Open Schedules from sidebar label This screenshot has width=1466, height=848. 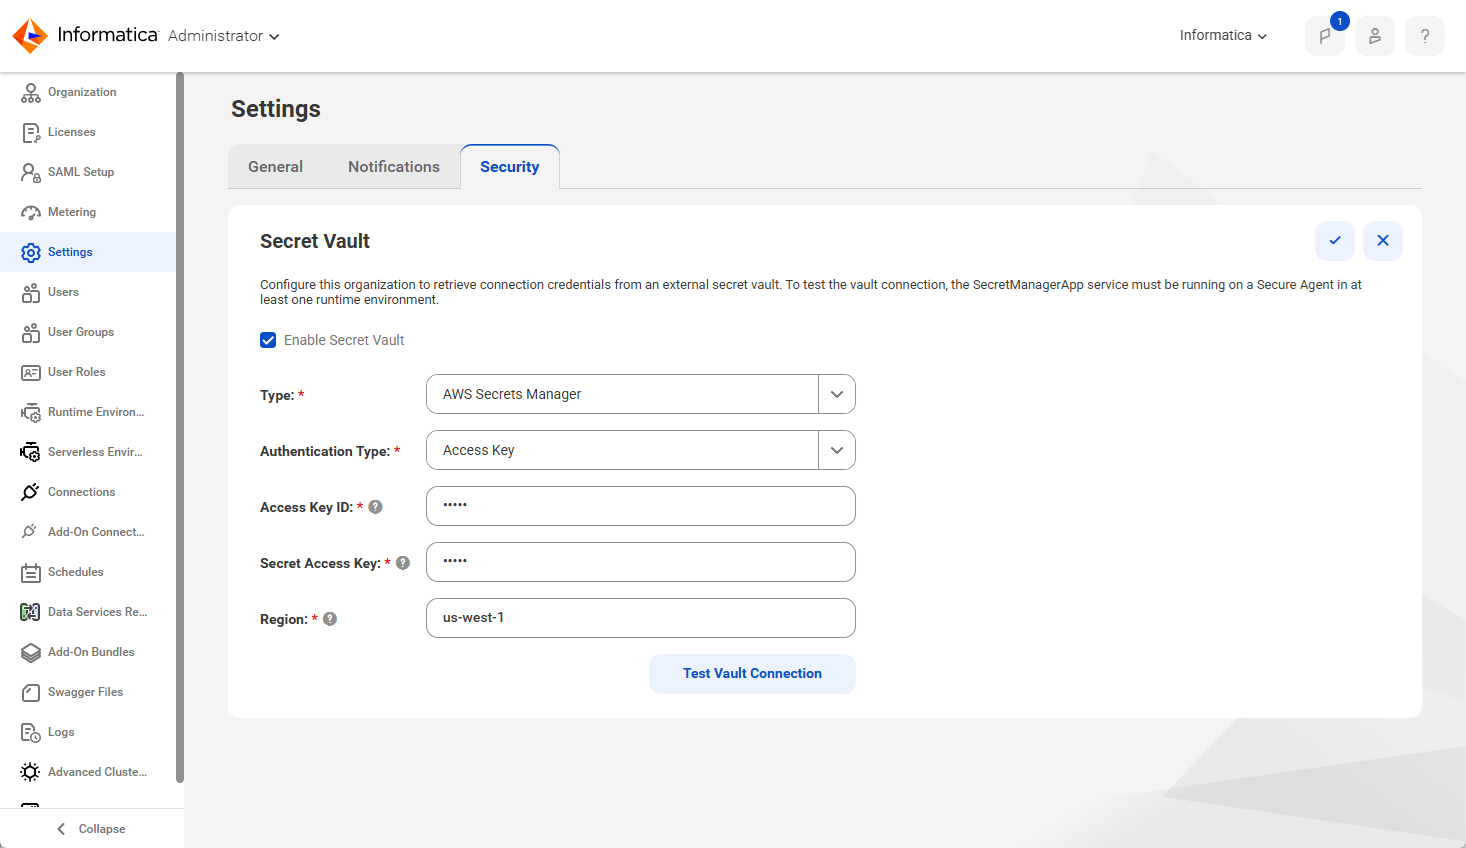pos(76,572)
